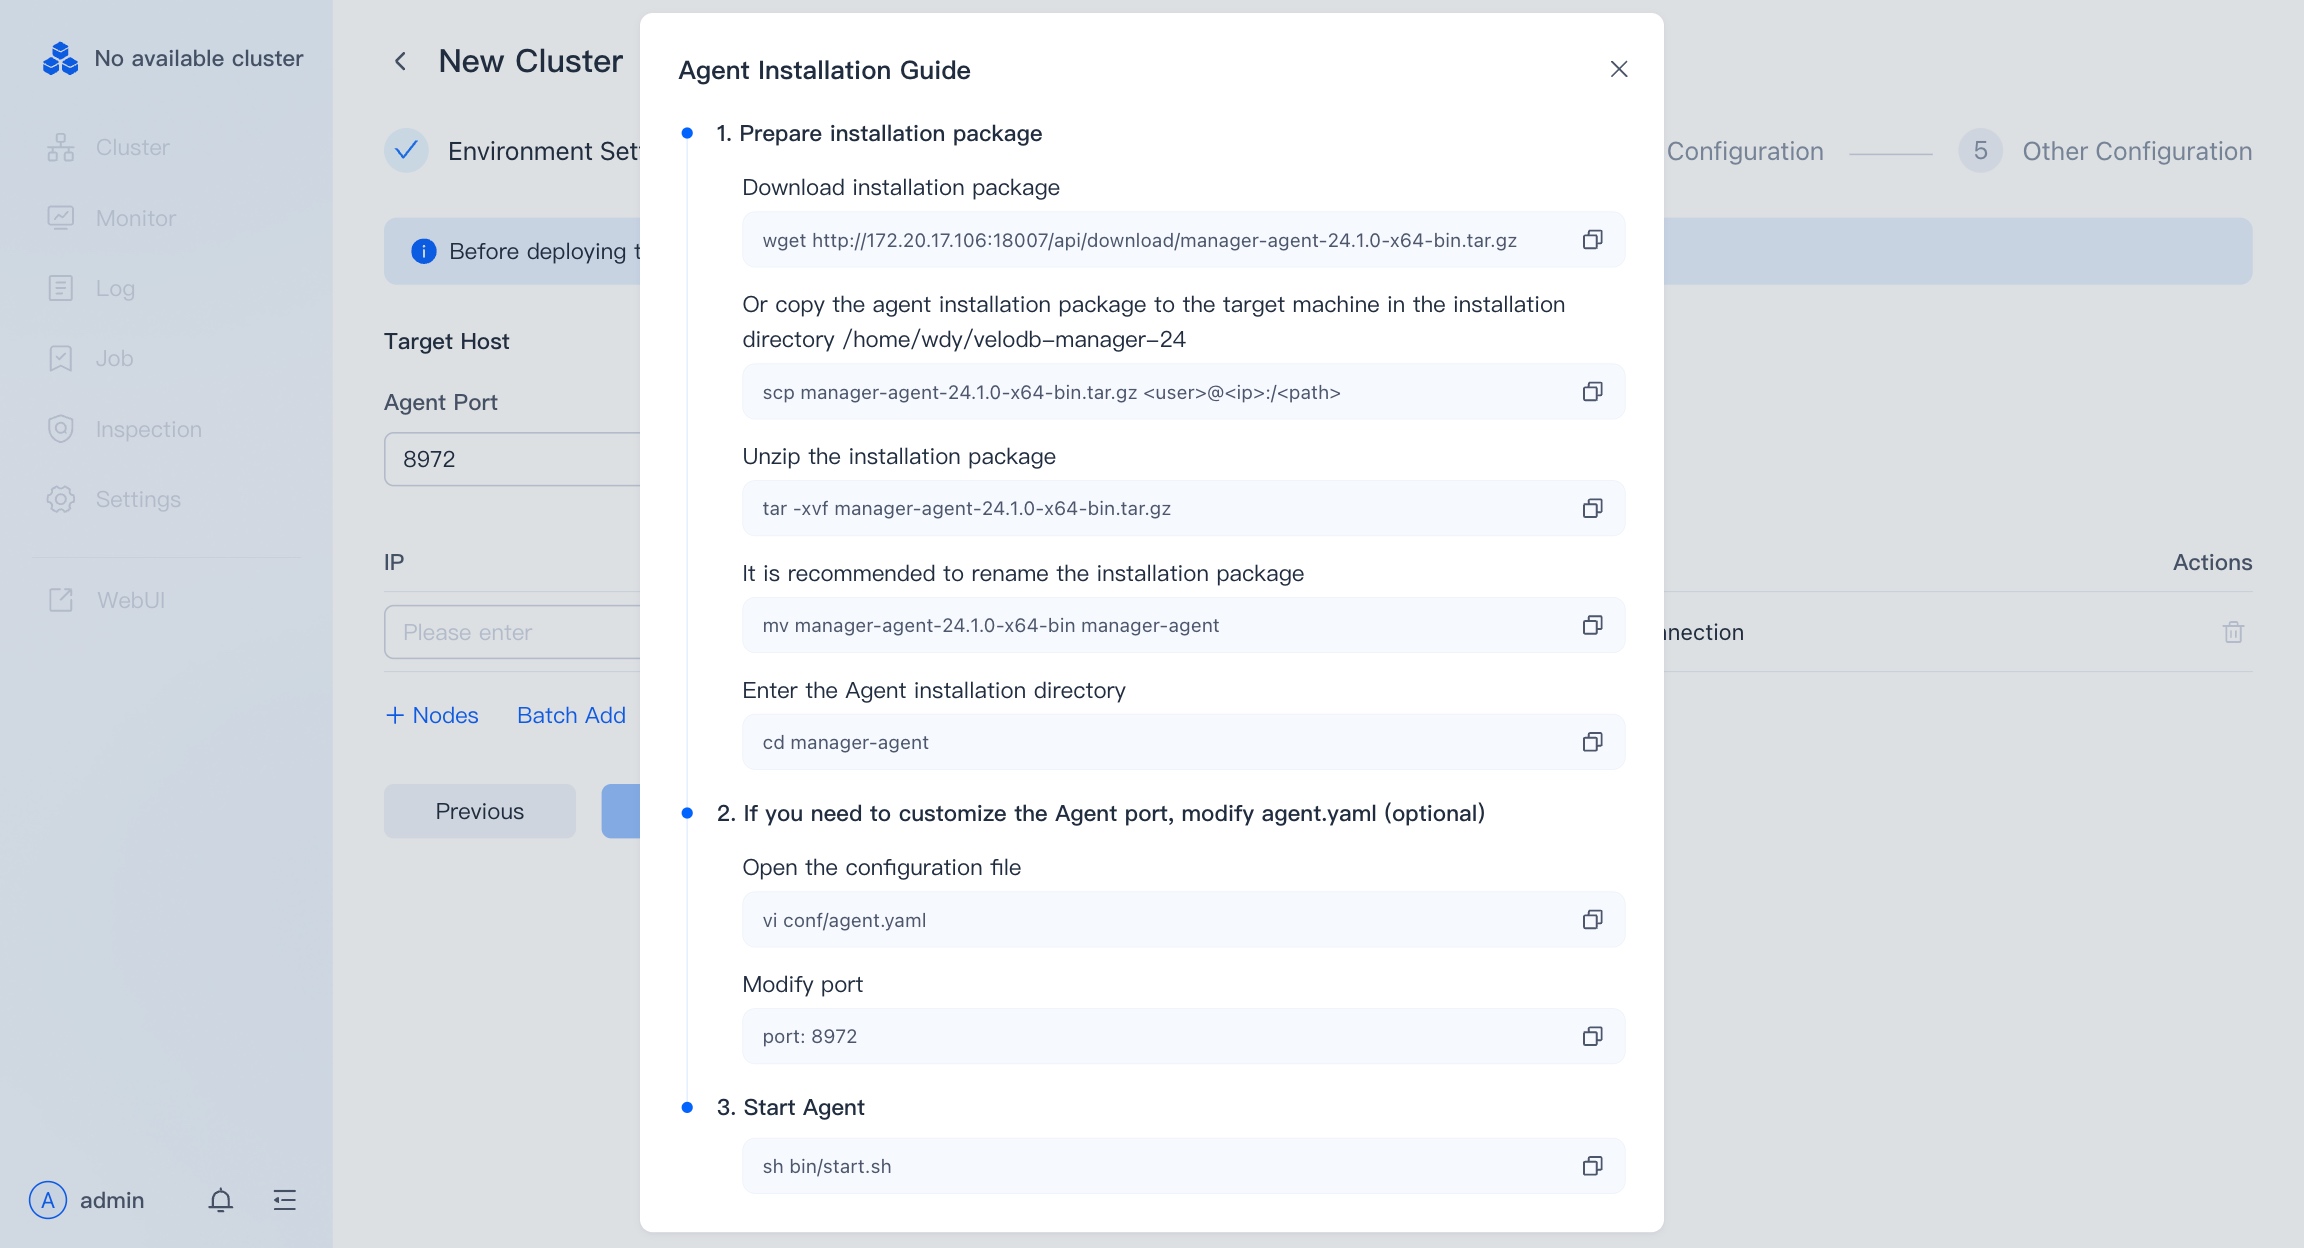The image size is (2304, 1248).
Task: Copy the tar -xvf unzip command
Action: pyautogui.click(x=1592, y=508)
